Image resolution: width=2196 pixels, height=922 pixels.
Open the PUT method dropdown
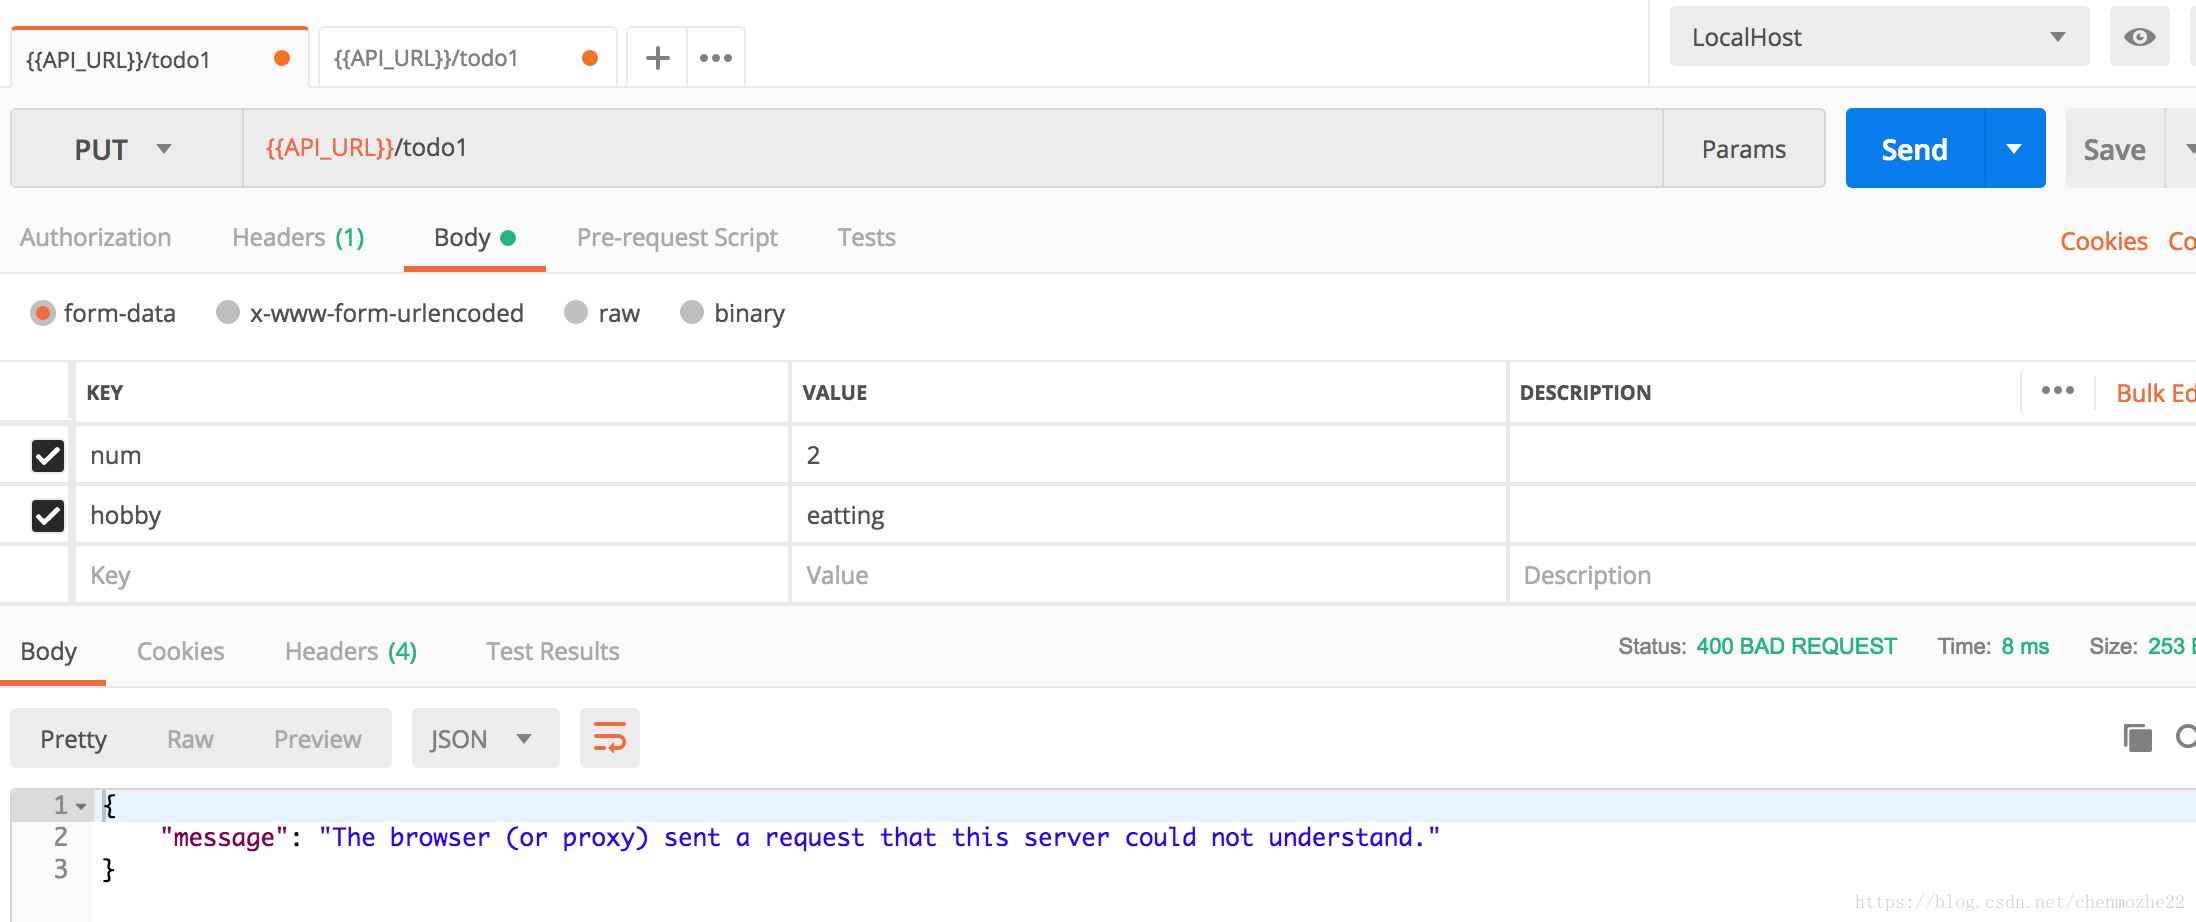tap(124, 149)
